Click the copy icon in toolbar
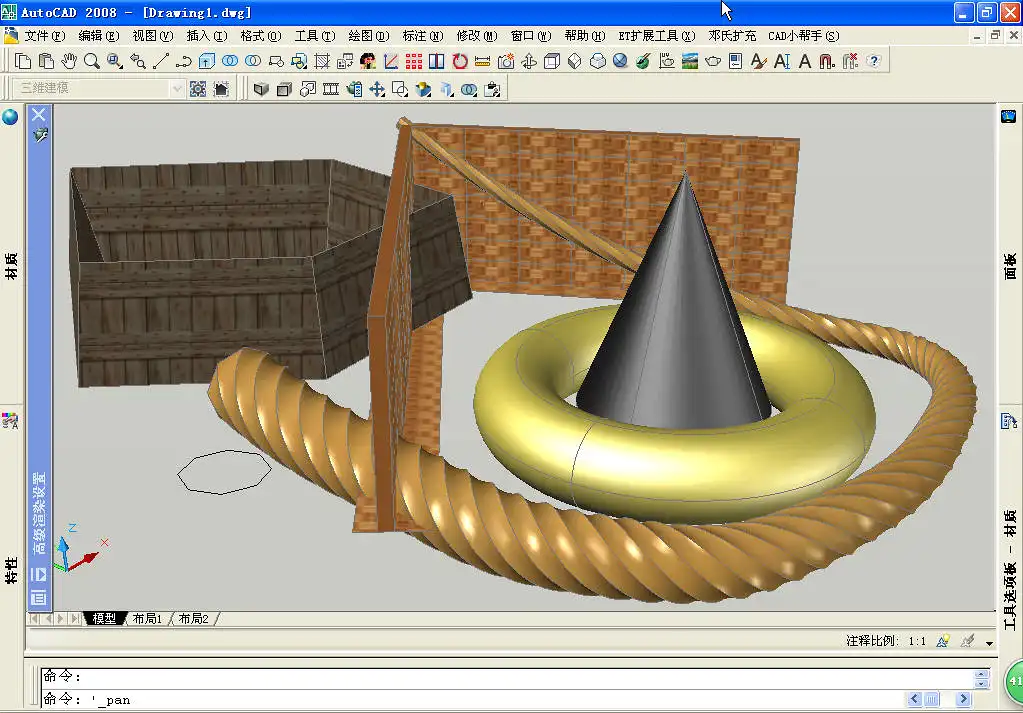This screenshot has width=1023, height=713. pos(23,61)
